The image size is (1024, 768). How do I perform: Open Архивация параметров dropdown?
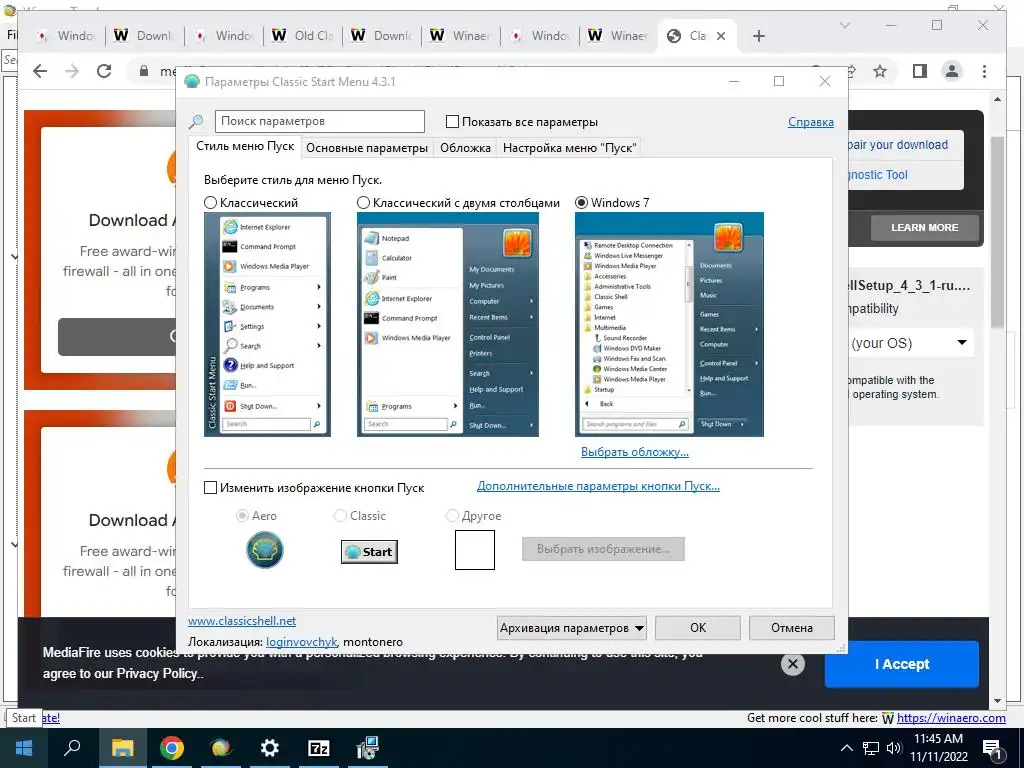[571, 628]
